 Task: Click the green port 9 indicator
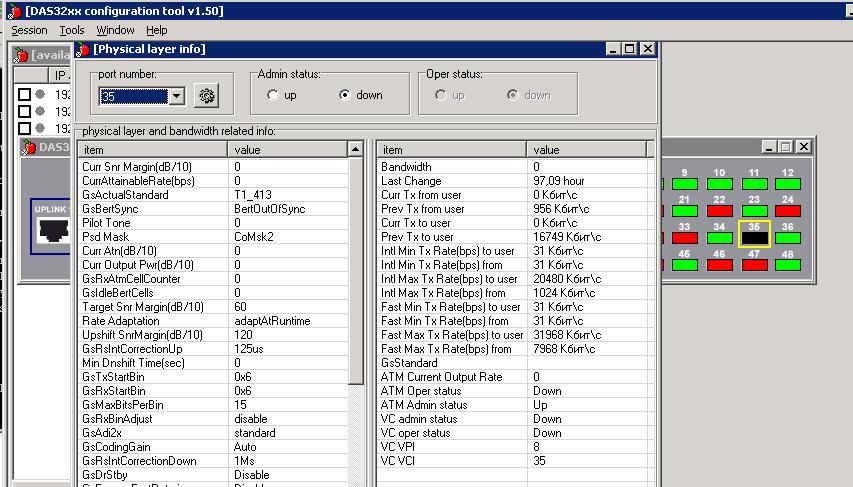pyautogui.click(x=685, y=184)
